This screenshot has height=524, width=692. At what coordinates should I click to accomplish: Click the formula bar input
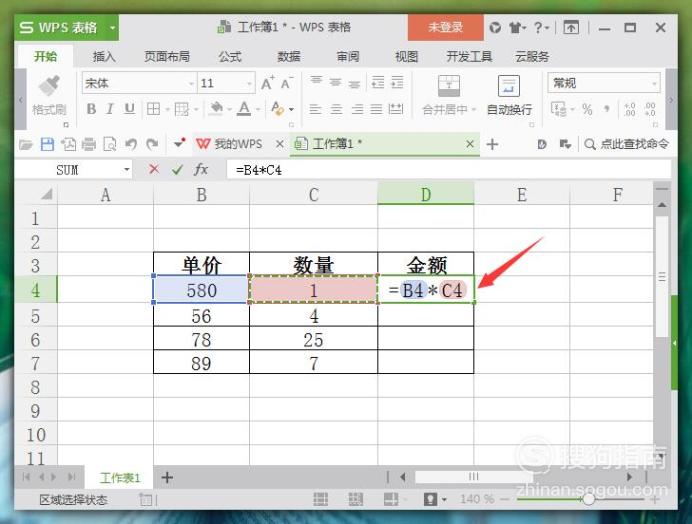(x=449, y=170)
